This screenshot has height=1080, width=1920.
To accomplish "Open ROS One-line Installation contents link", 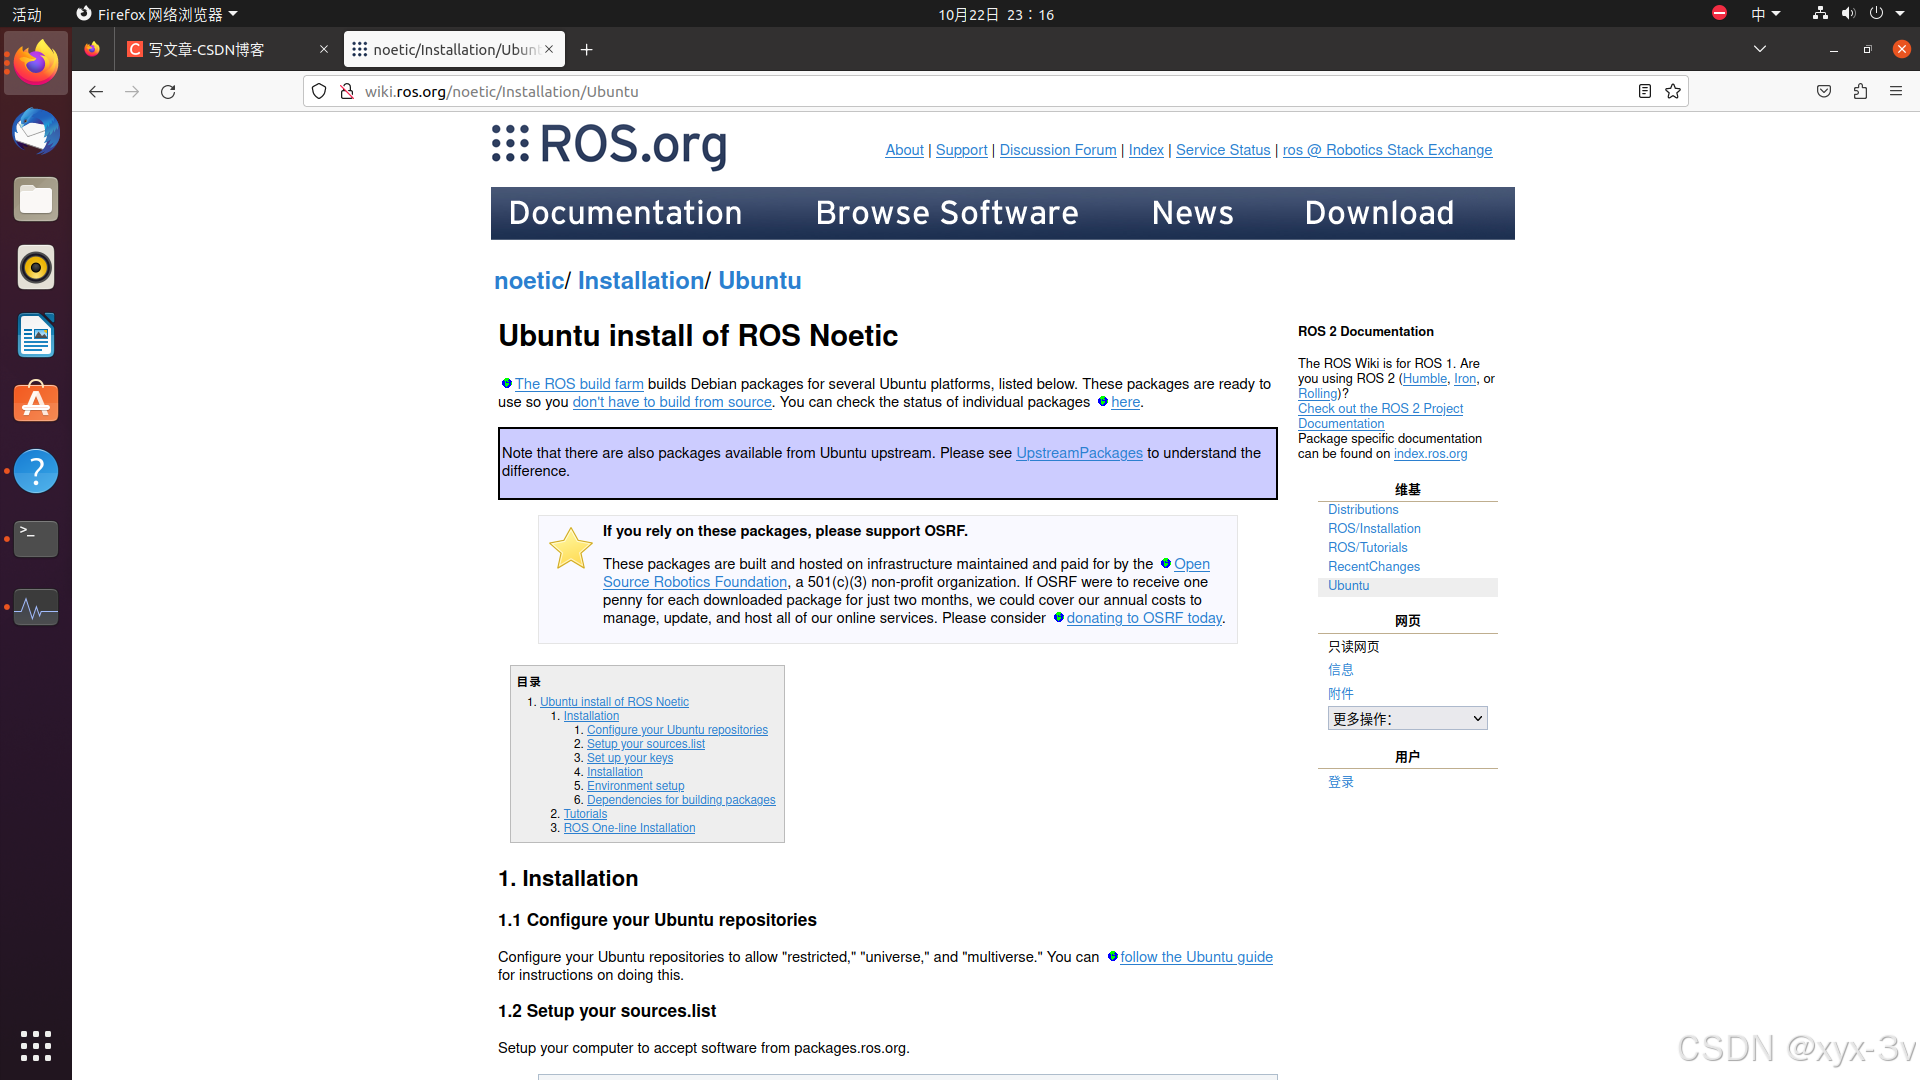I will click(629, 828).
